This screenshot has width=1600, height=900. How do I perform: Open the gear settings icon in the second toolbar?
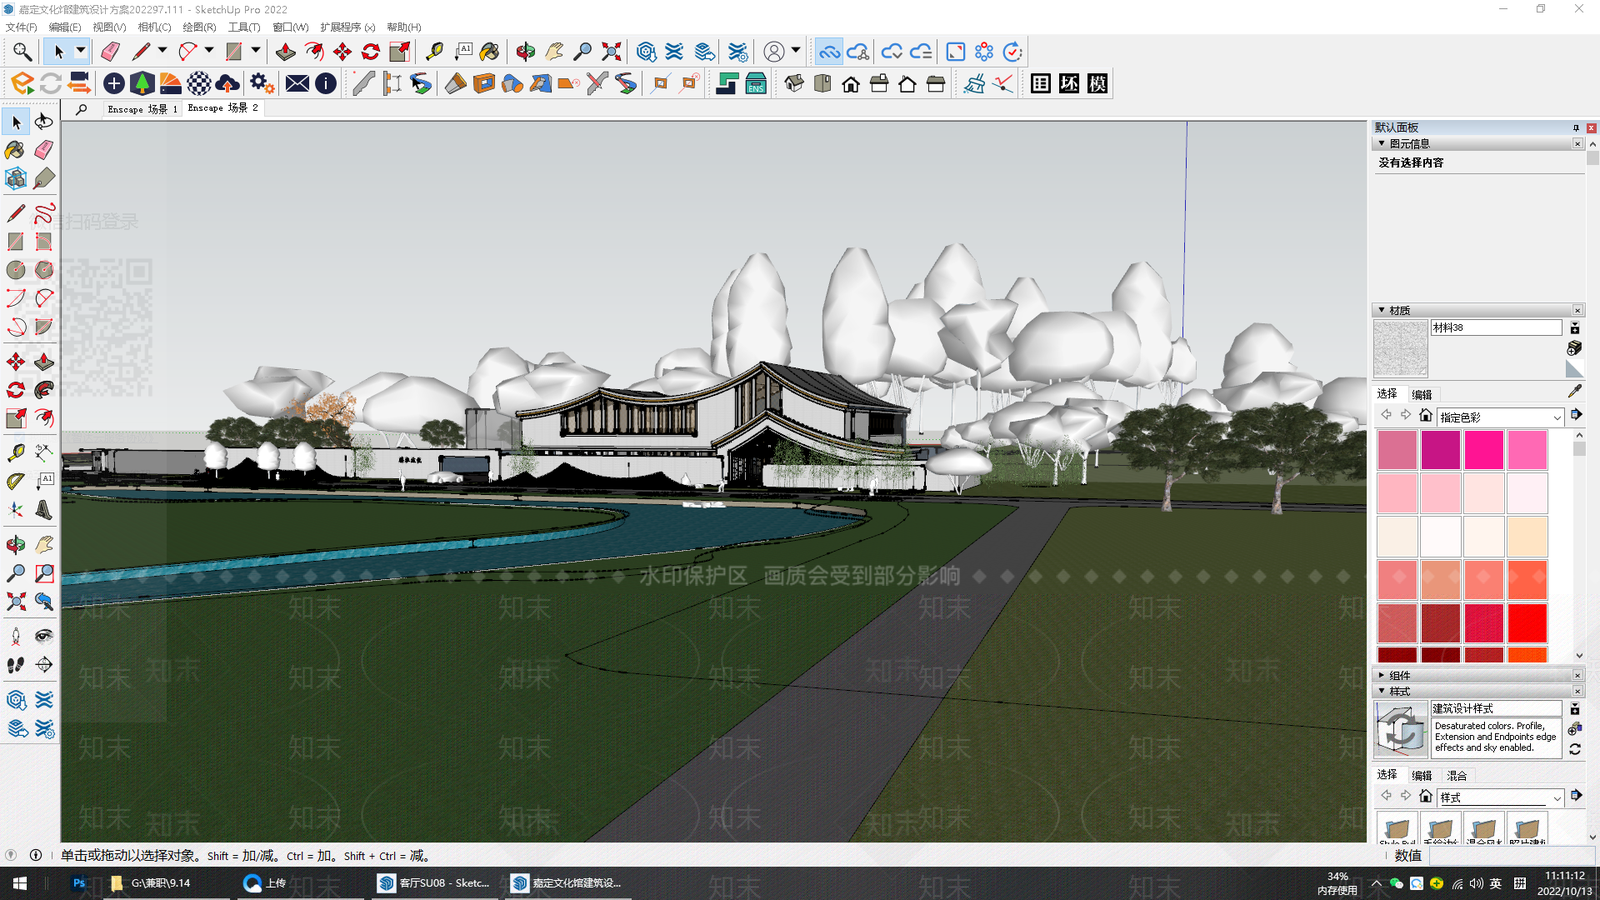tap(262, 84)
